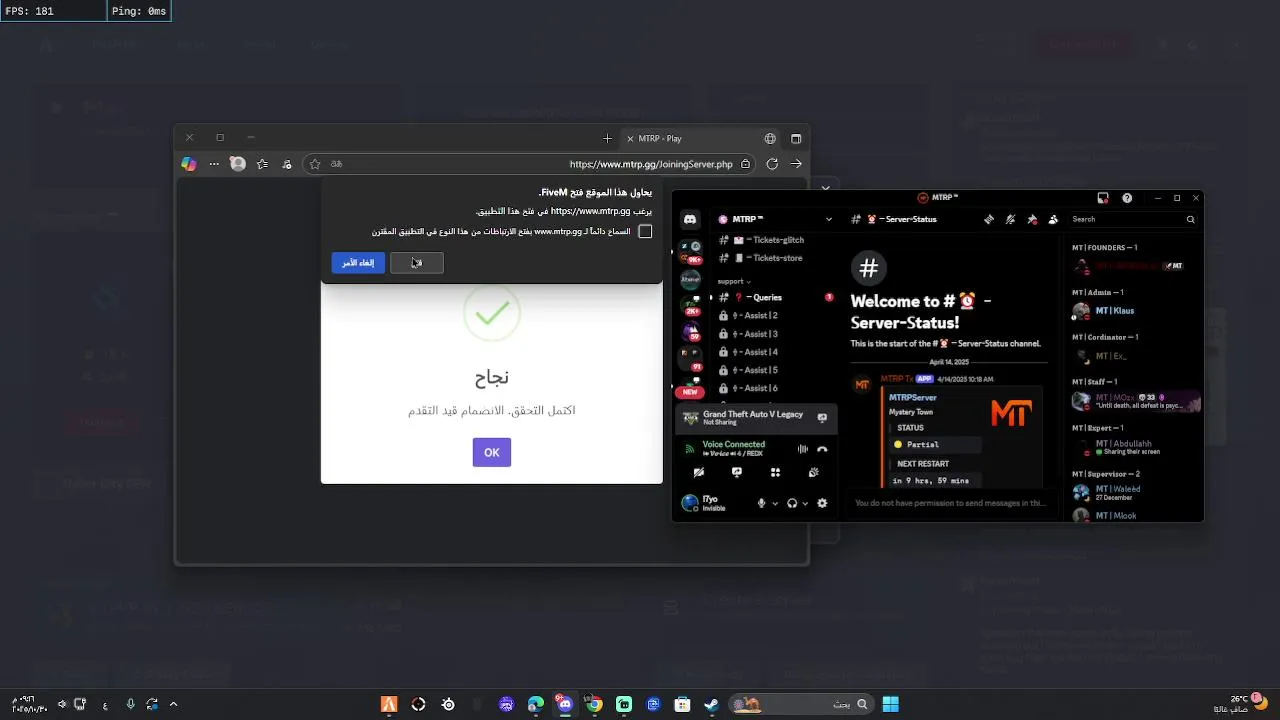Click the Windows taskbar search box
Image resolution: width=1280 pixels, height=720 pixels.
click(800, 705)
